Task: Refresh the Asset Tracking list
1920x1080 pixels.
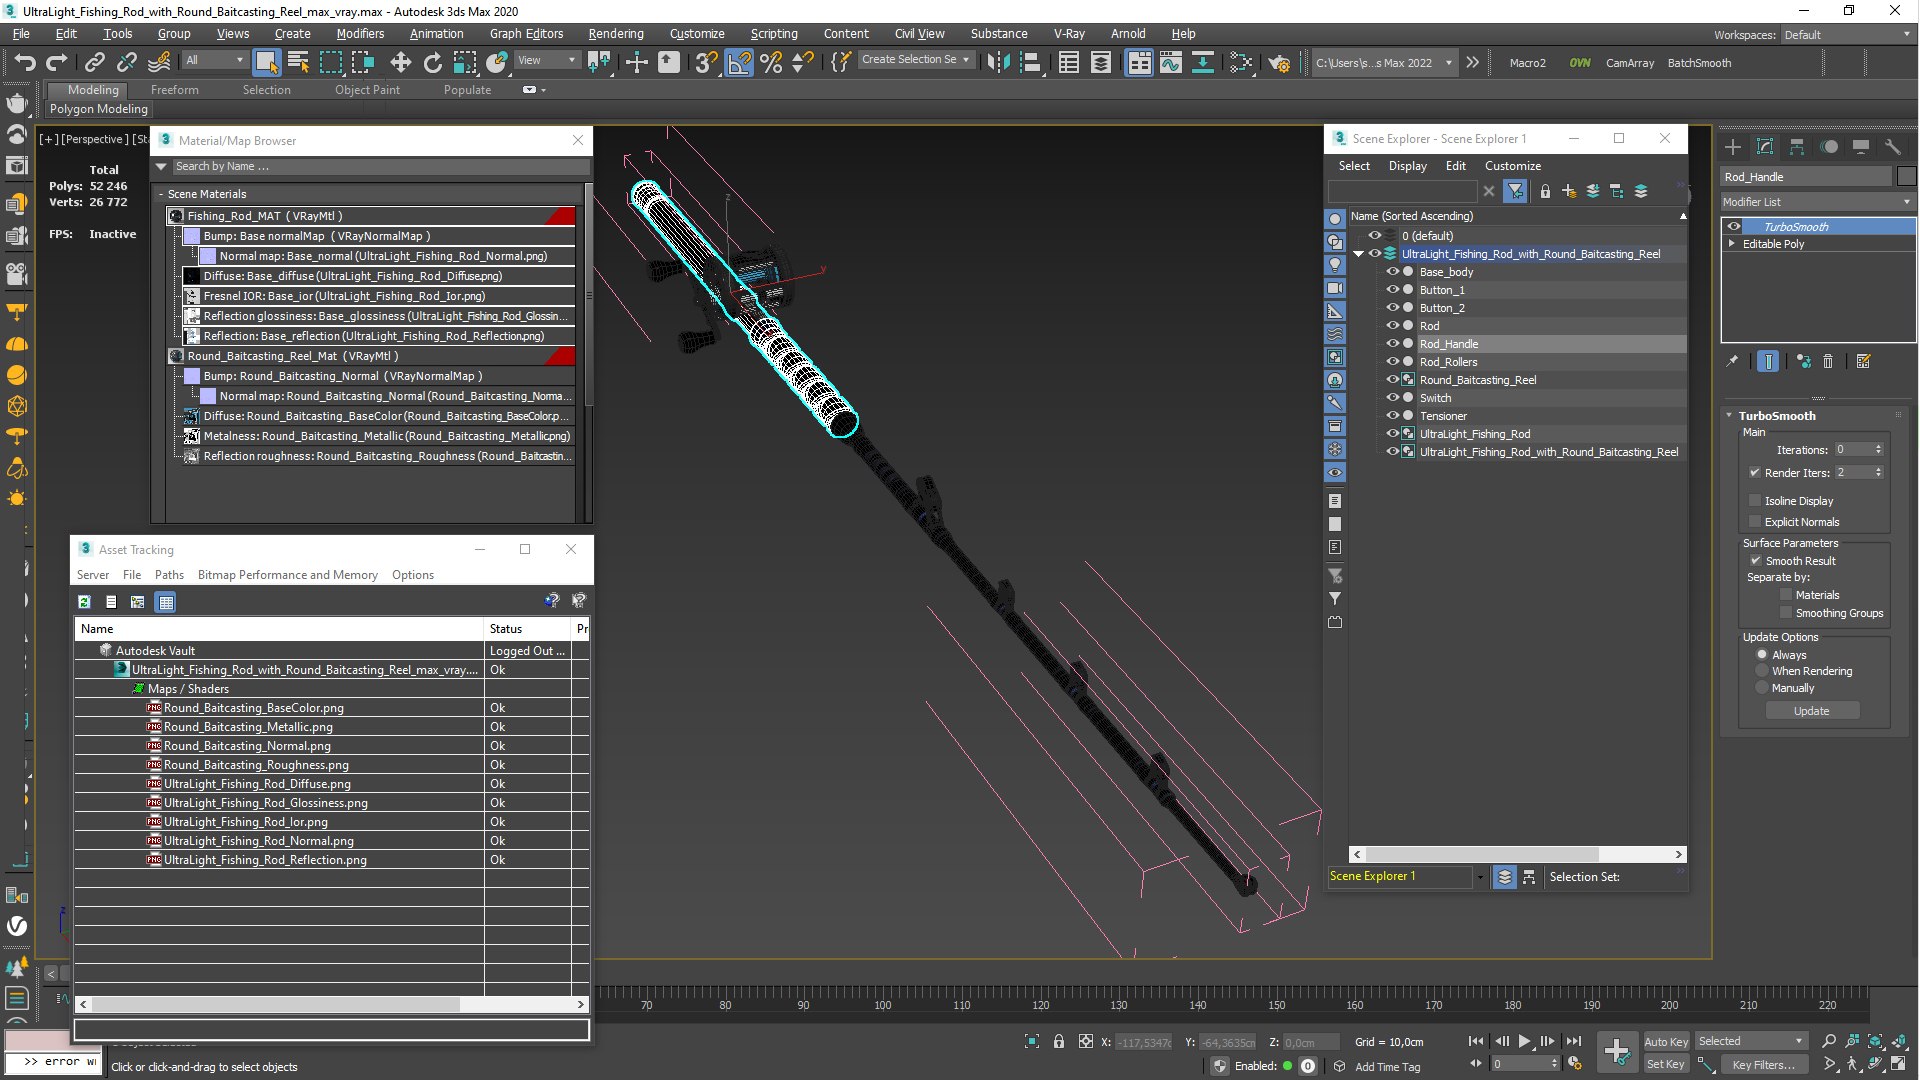Action: point(85,602)
